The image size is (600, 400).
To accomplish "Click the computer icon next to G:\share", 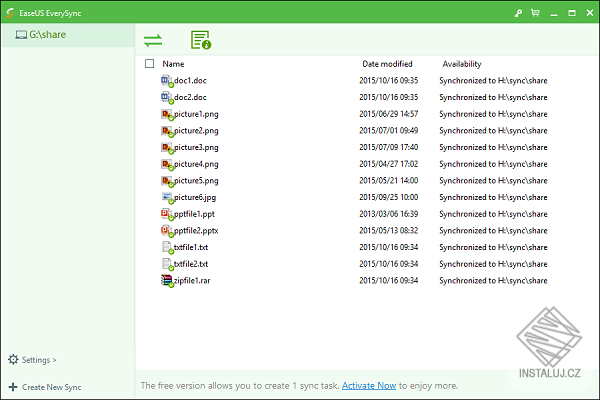I will point(21,35).
